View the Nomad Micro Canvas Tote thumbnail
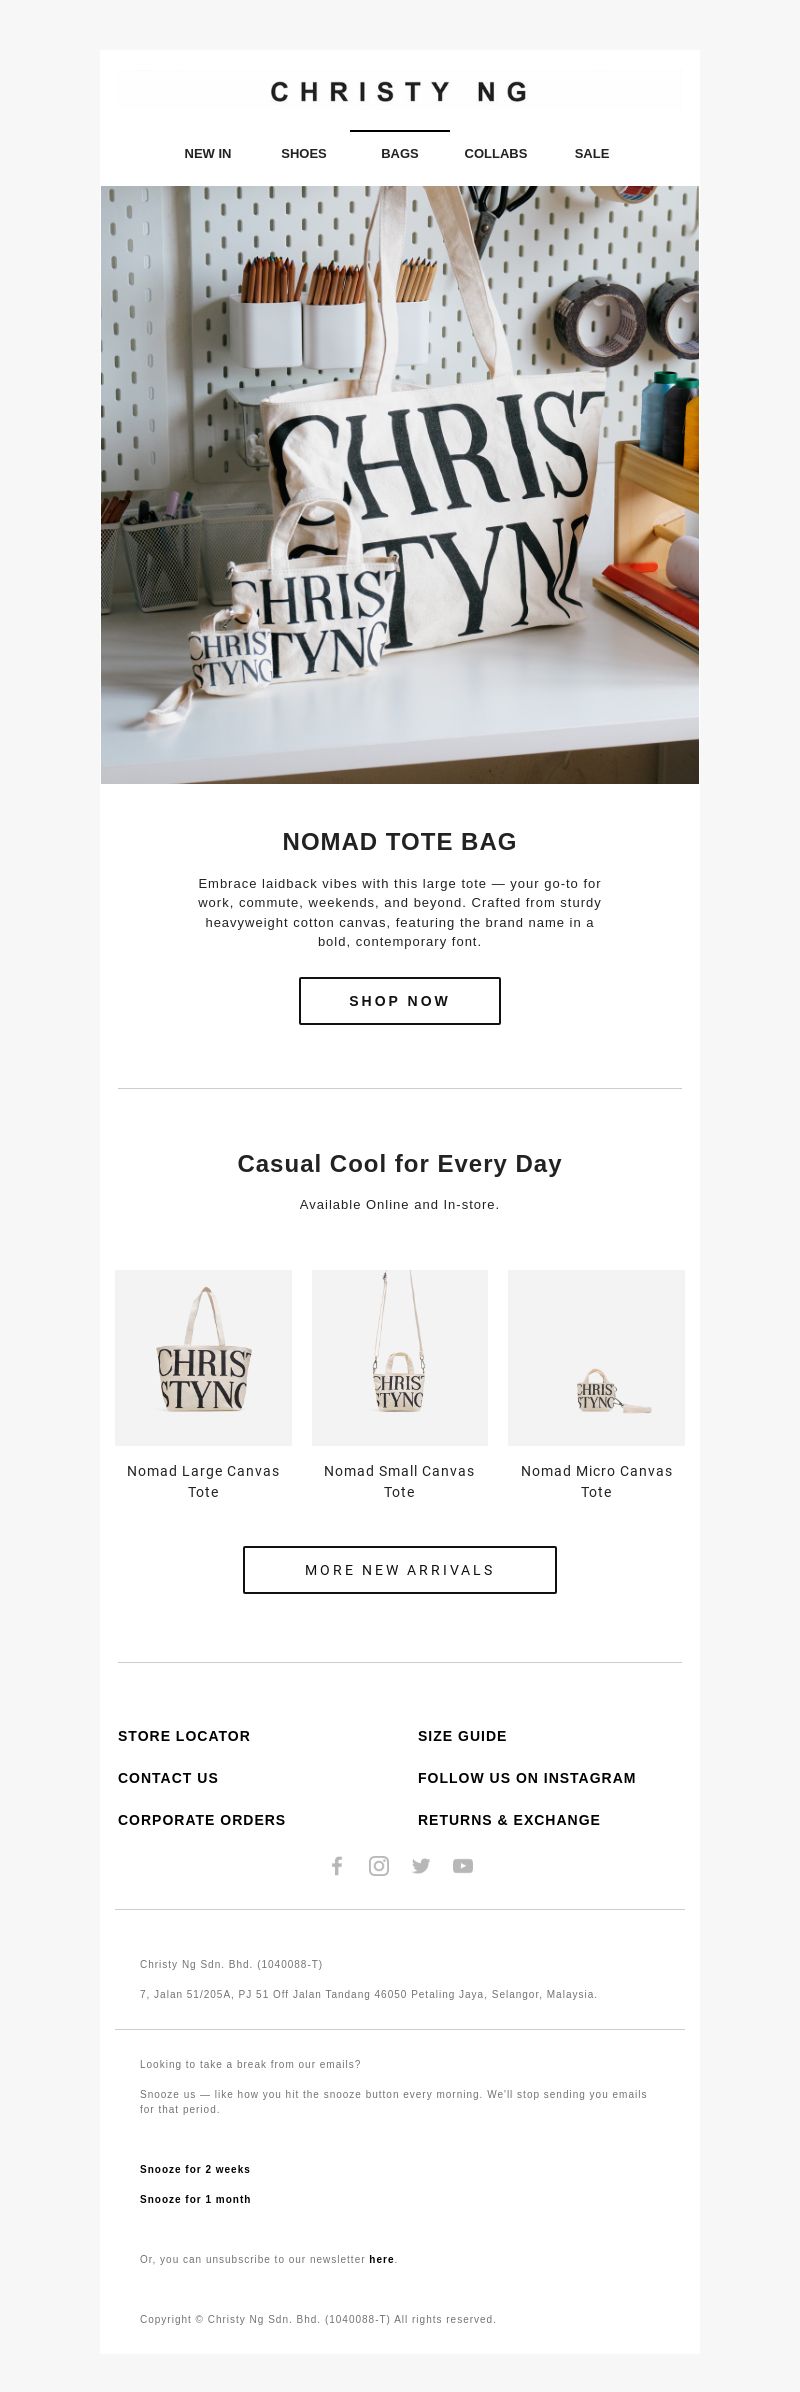800x2392 pixels. 596,1358
